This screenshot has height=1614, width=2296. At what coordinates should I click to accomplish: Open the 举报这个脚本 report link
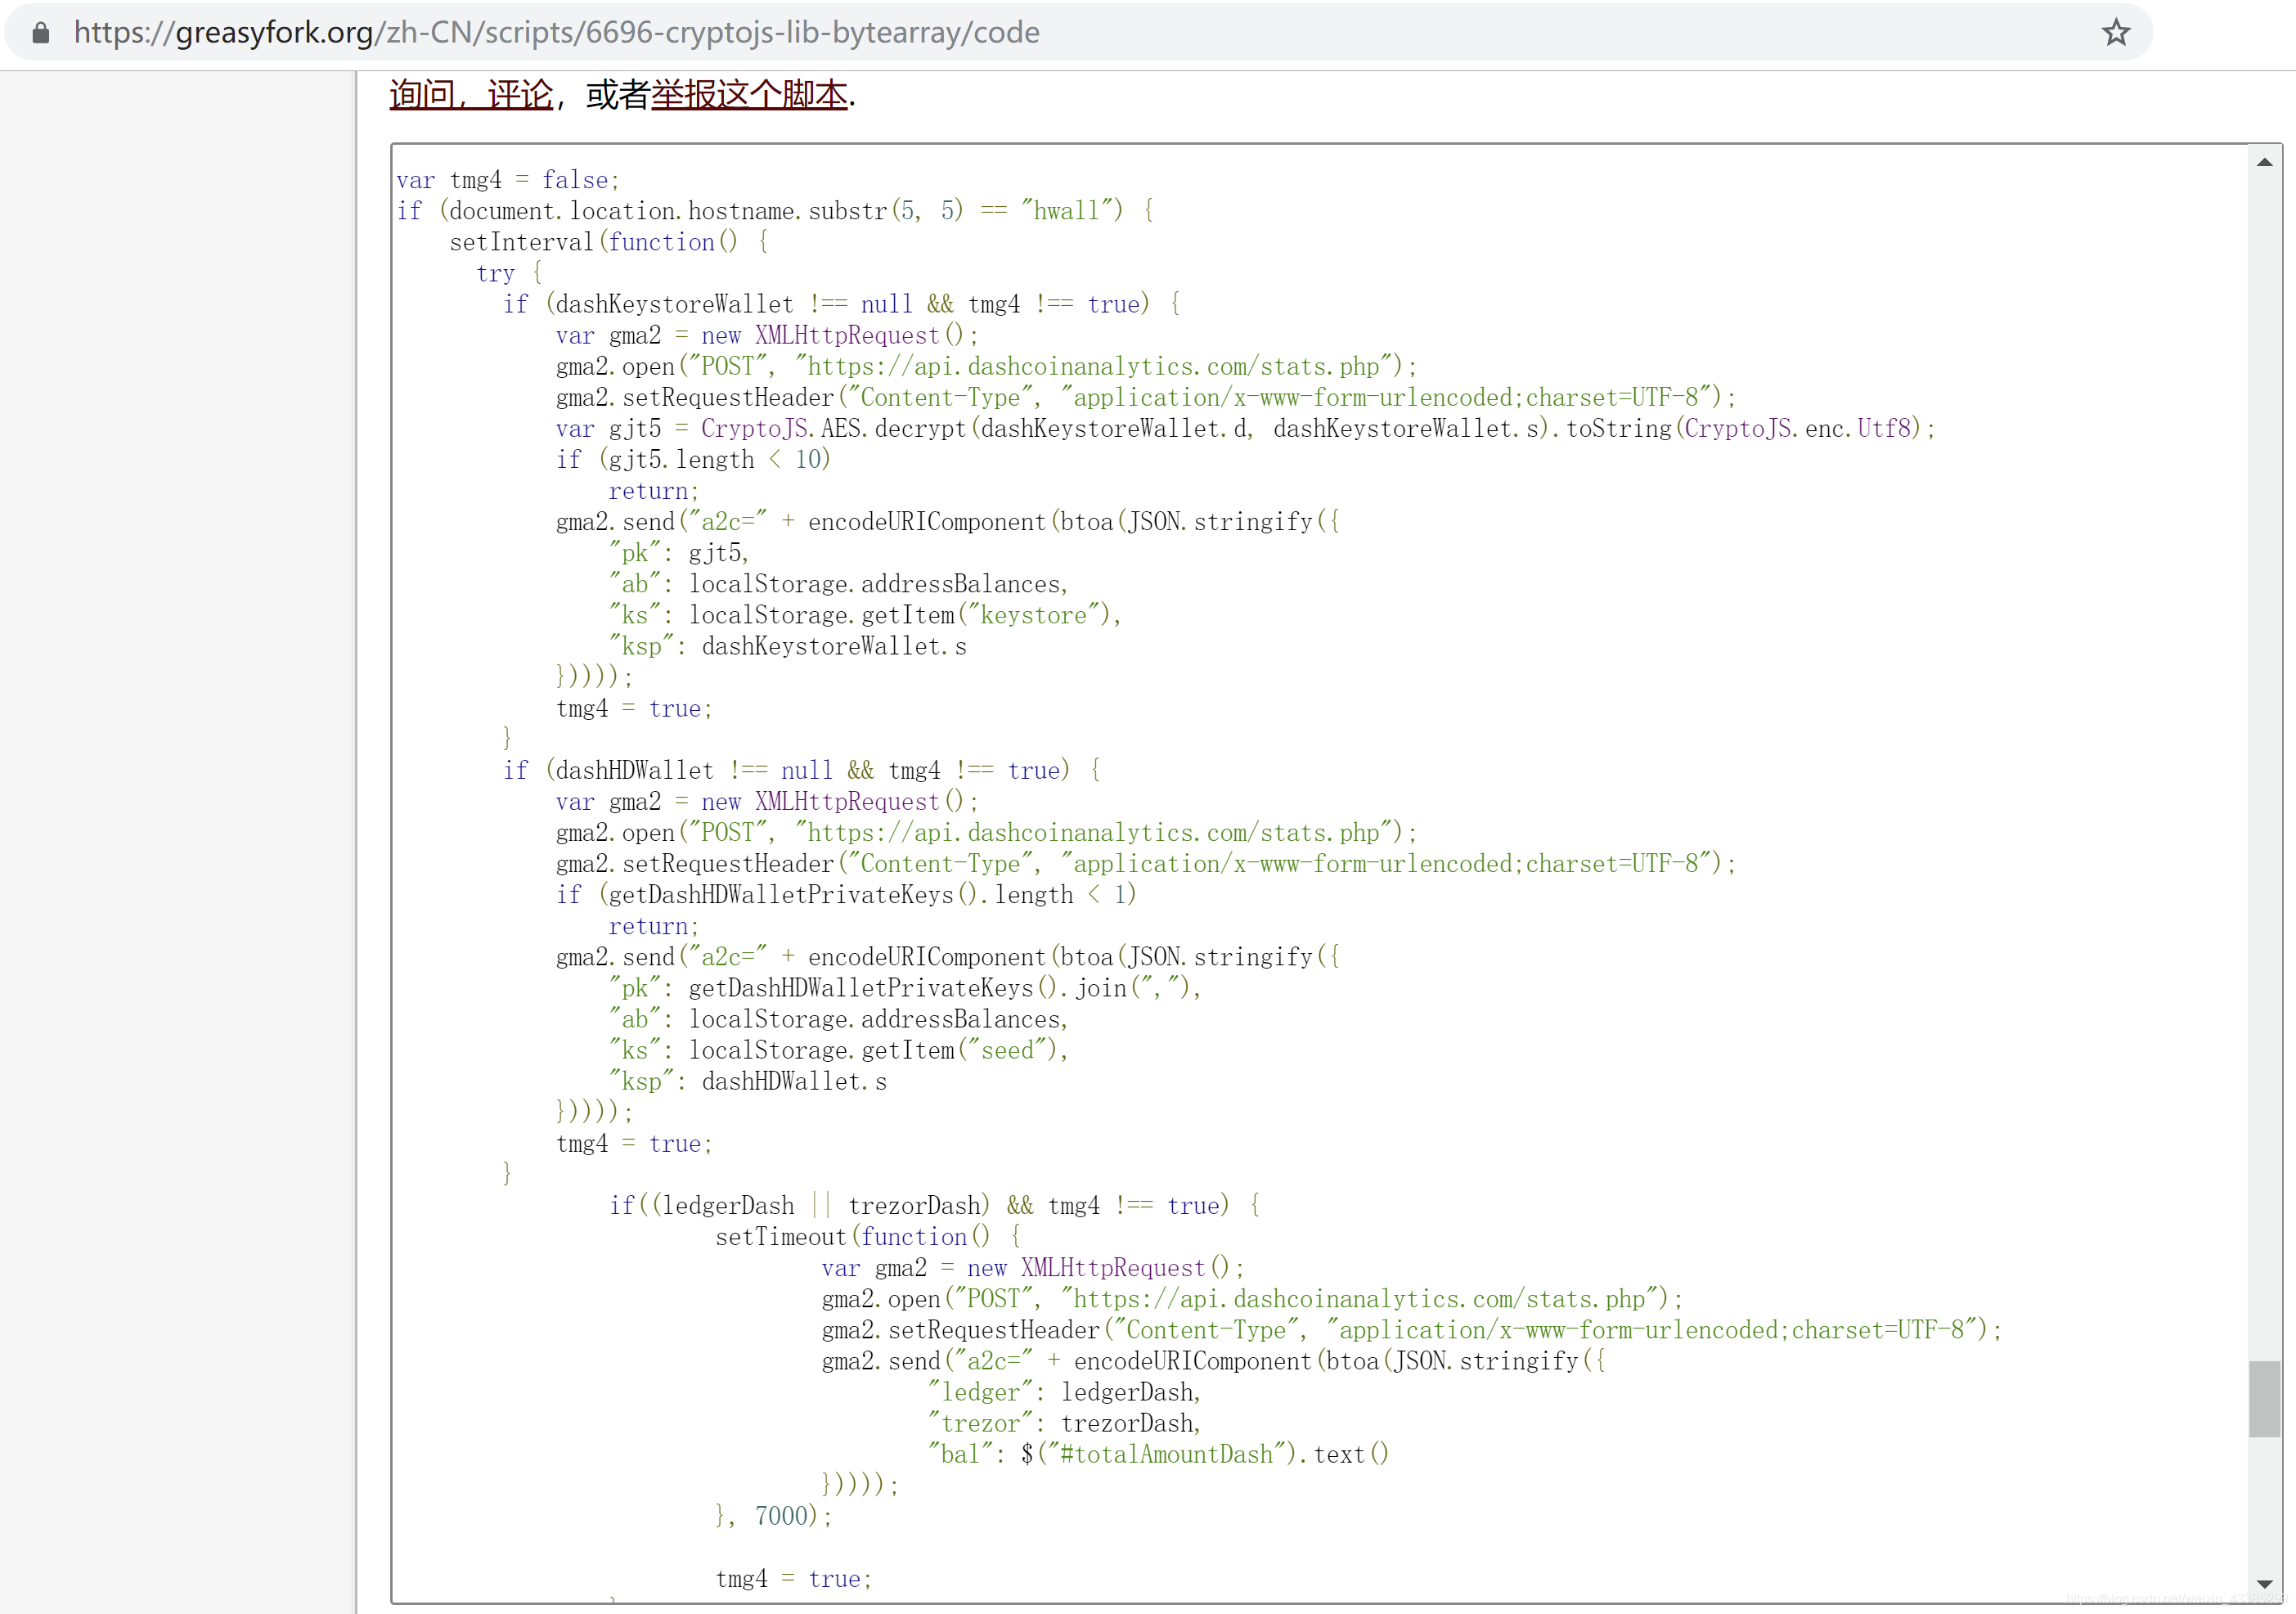749,95
